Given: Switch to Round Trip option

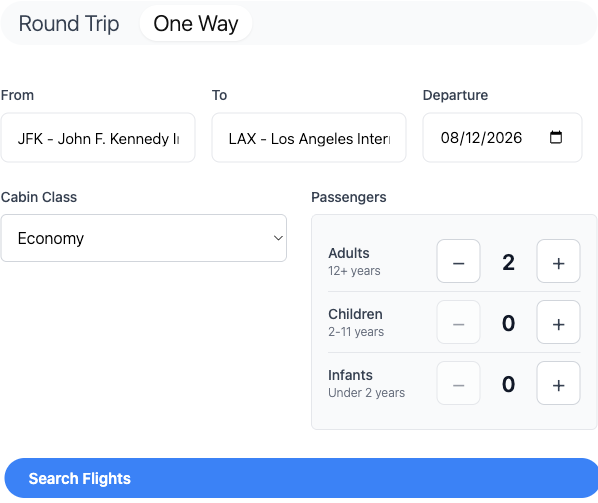Looking at the screenshot, I should 69,24.
